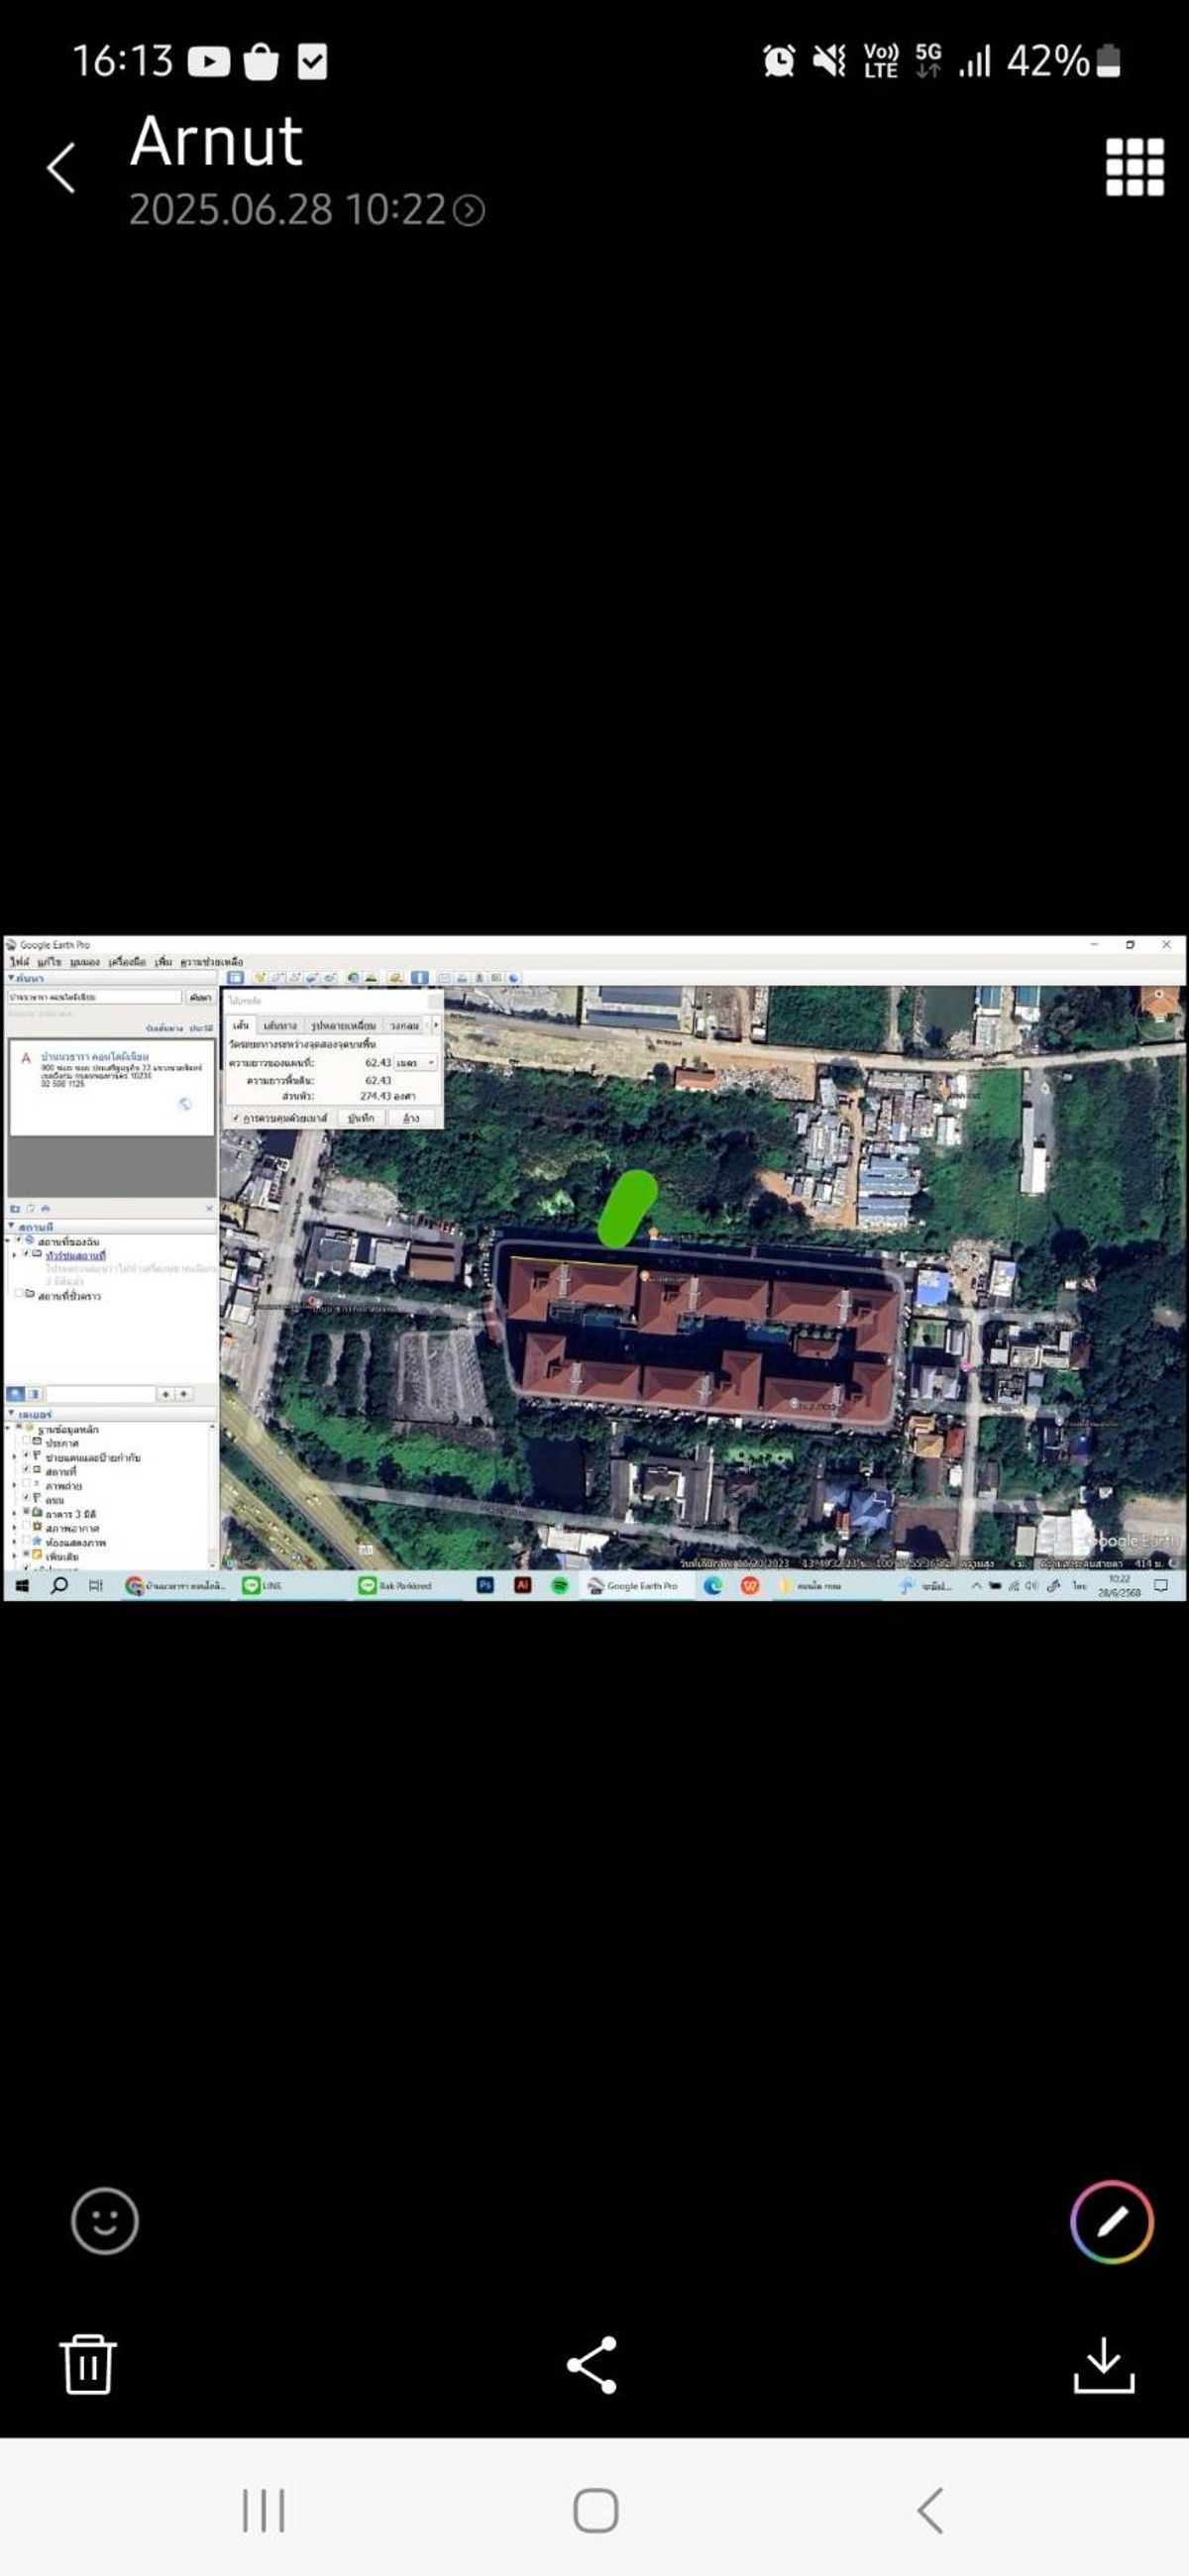Open the ความช่วยเหลือ menu
Viewport: 1189px width, 2576px height.
[x=212, y=963]
